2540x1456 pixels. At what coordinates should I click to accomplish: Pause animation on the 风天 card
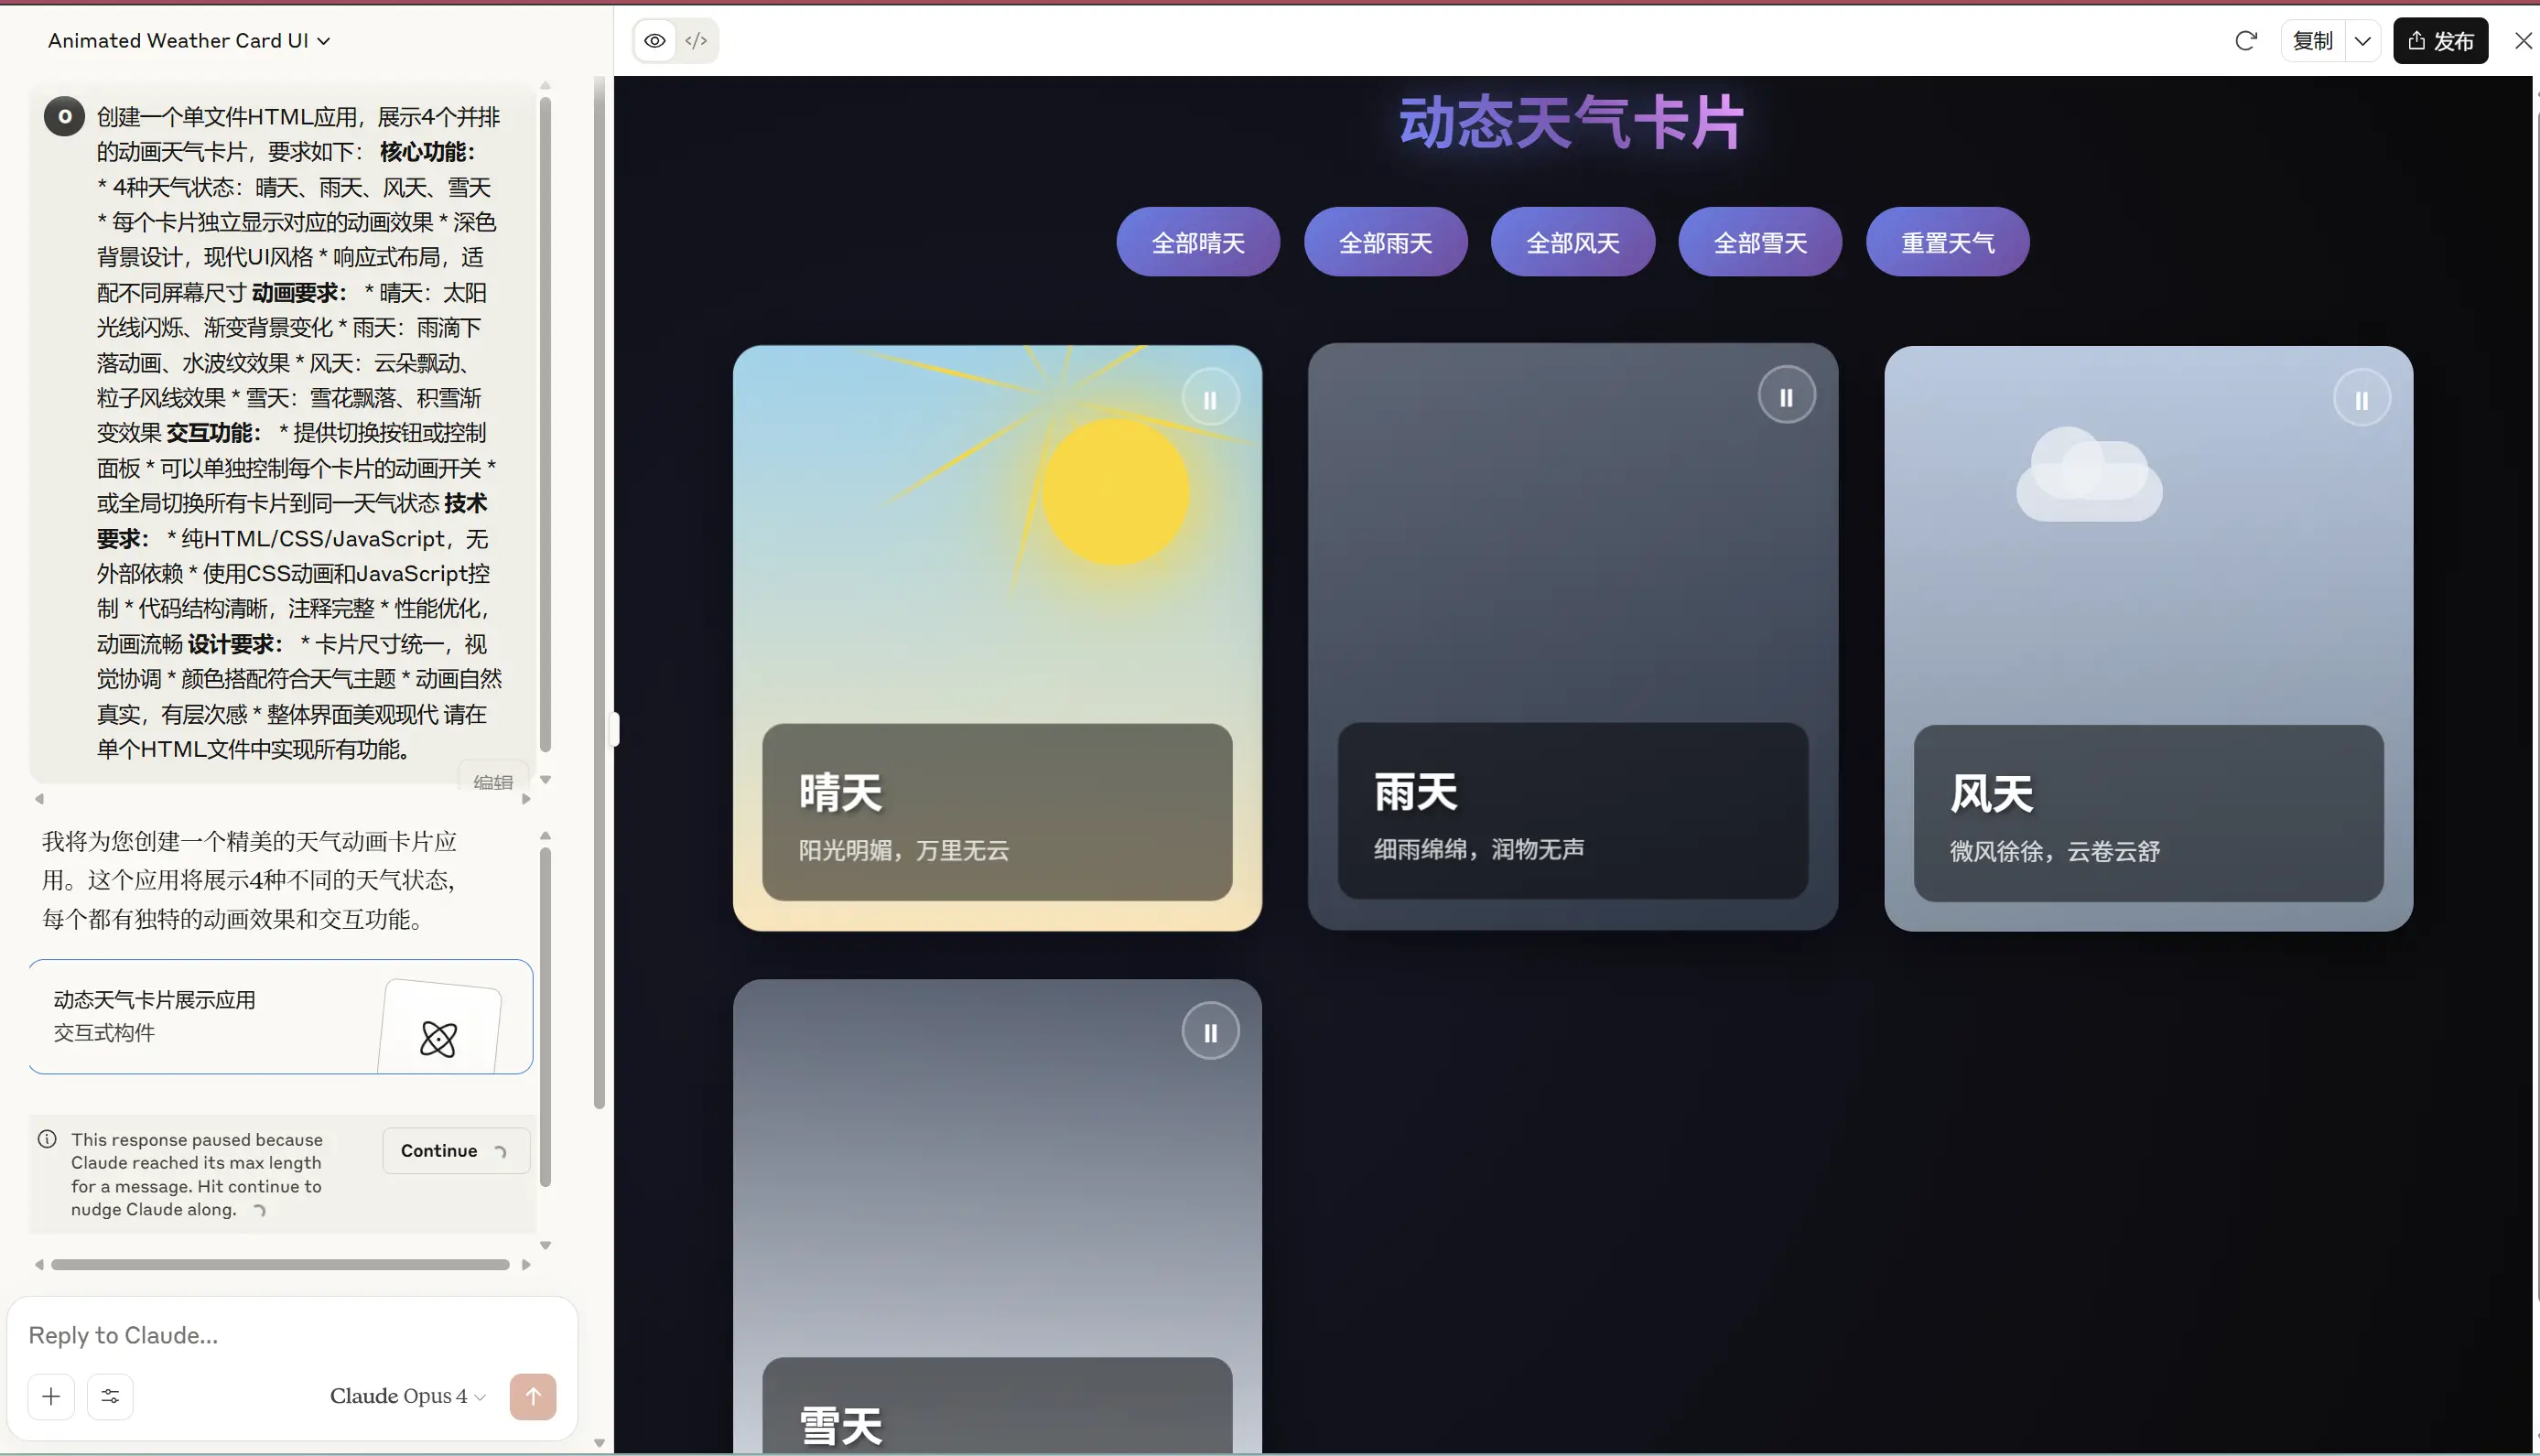(x=2362, y=400)
